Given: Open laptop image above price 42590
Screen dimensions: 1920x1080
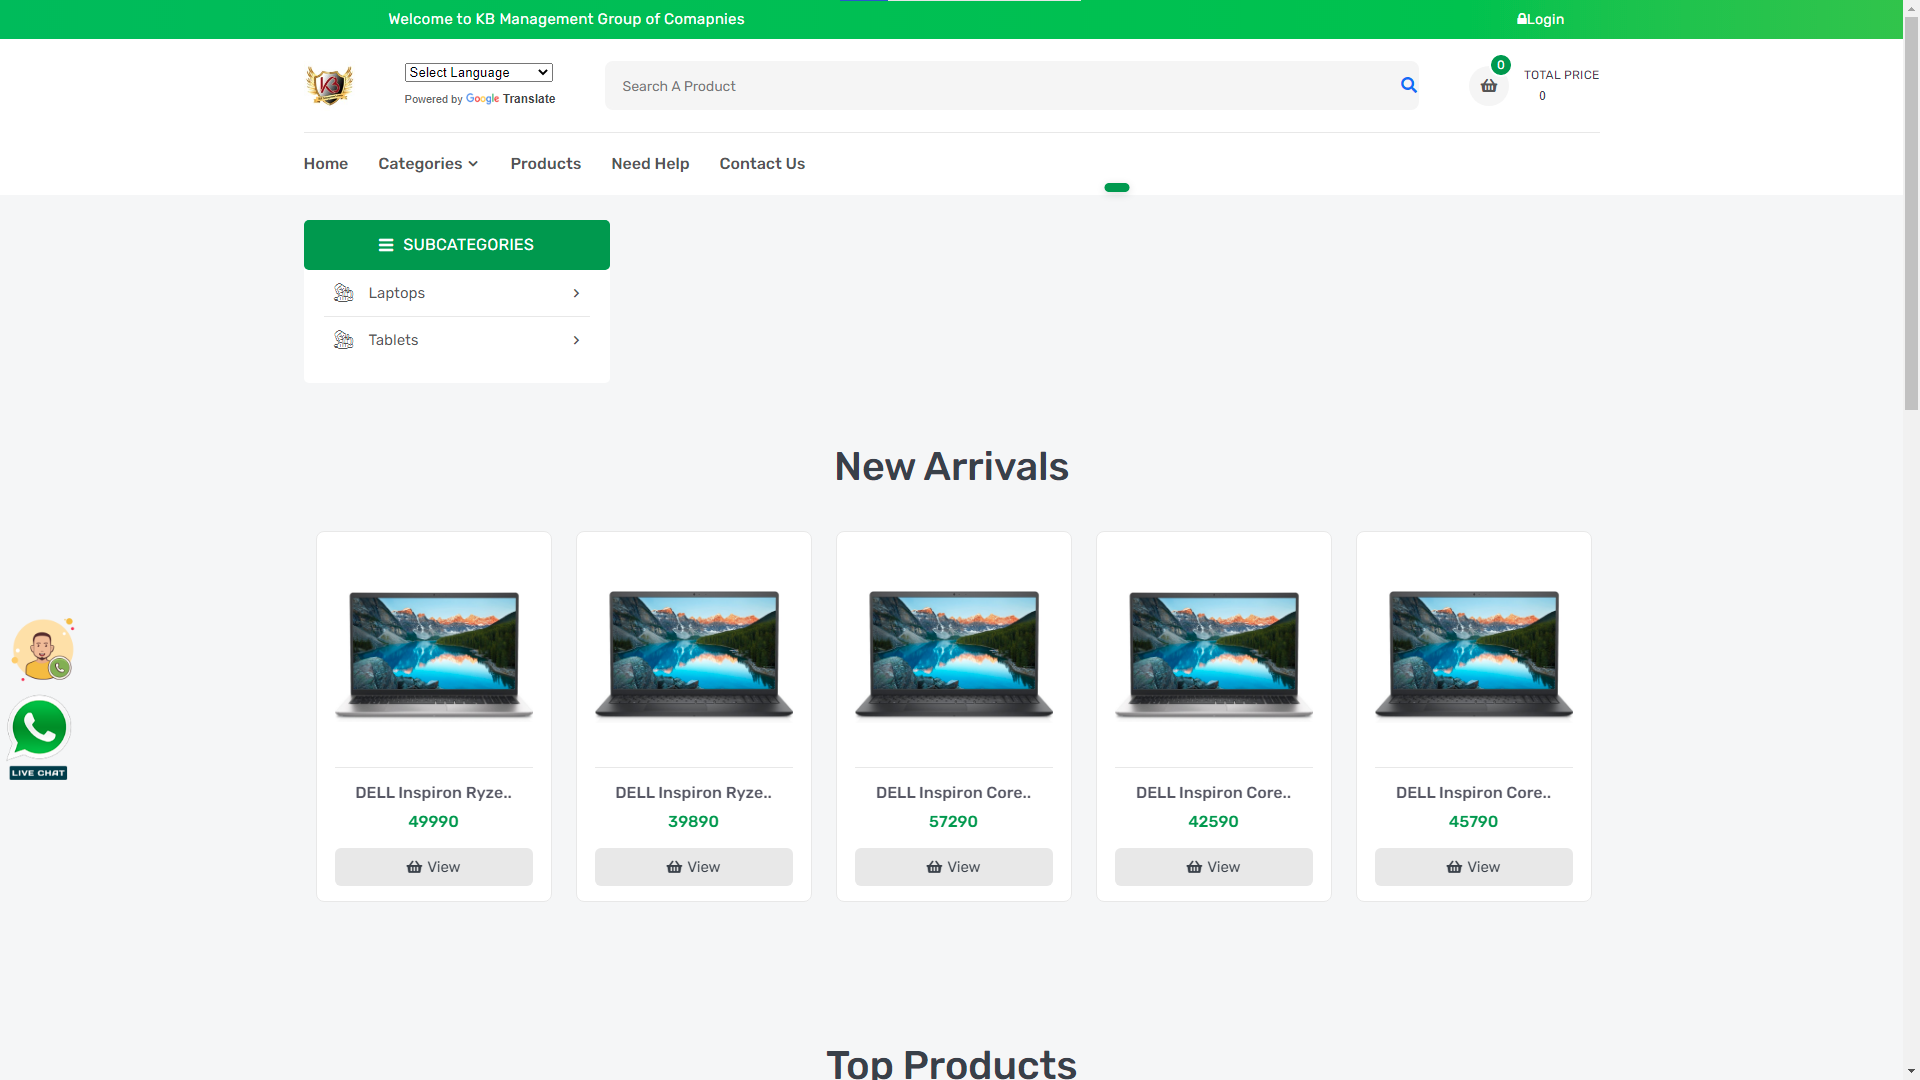Looking at the screenshot, I should coord(1214,654).
